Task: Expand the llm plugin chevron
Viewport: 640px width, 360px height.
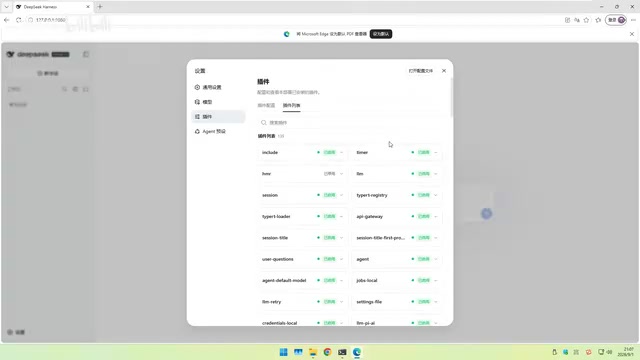Action: click(x=436, y=174)
